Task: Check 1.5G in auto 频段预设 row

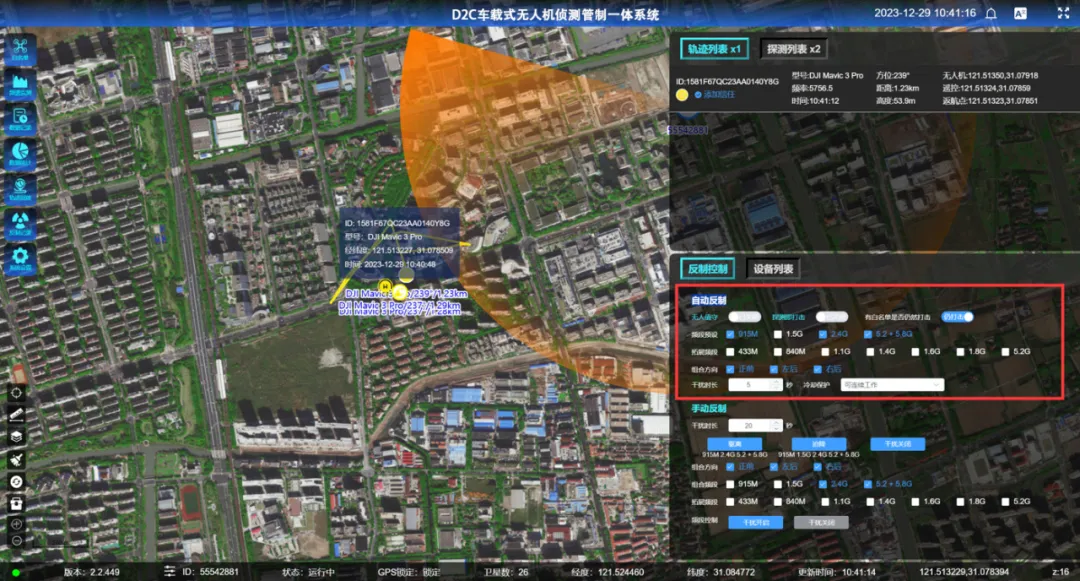Action: point(778,335)
